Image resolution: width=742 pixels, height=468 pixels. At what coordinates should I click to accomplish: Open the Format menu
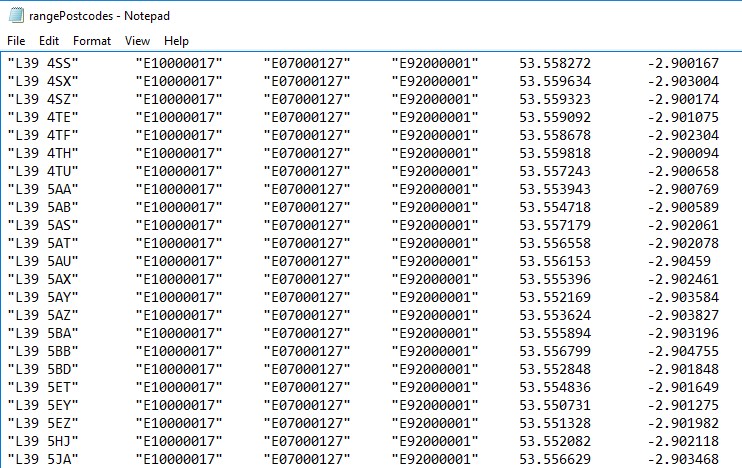92,41
